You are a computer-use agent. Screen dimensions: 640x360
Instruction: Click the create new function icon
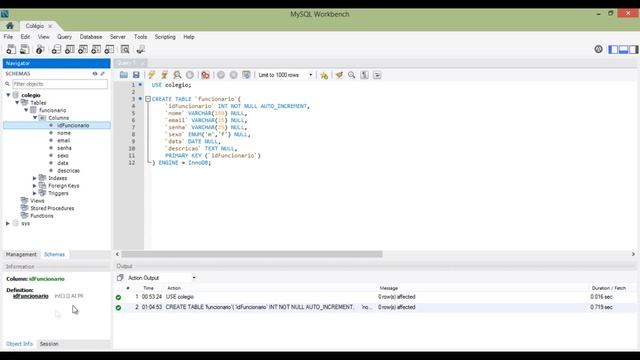109,49
